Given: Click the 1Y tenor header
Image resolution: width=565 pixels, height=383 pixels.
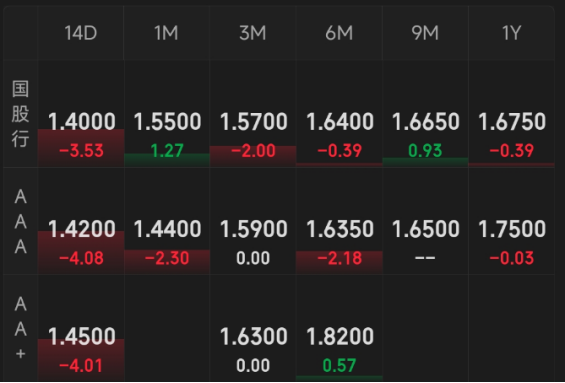Looking at the screenshot, I should [511, 33].
